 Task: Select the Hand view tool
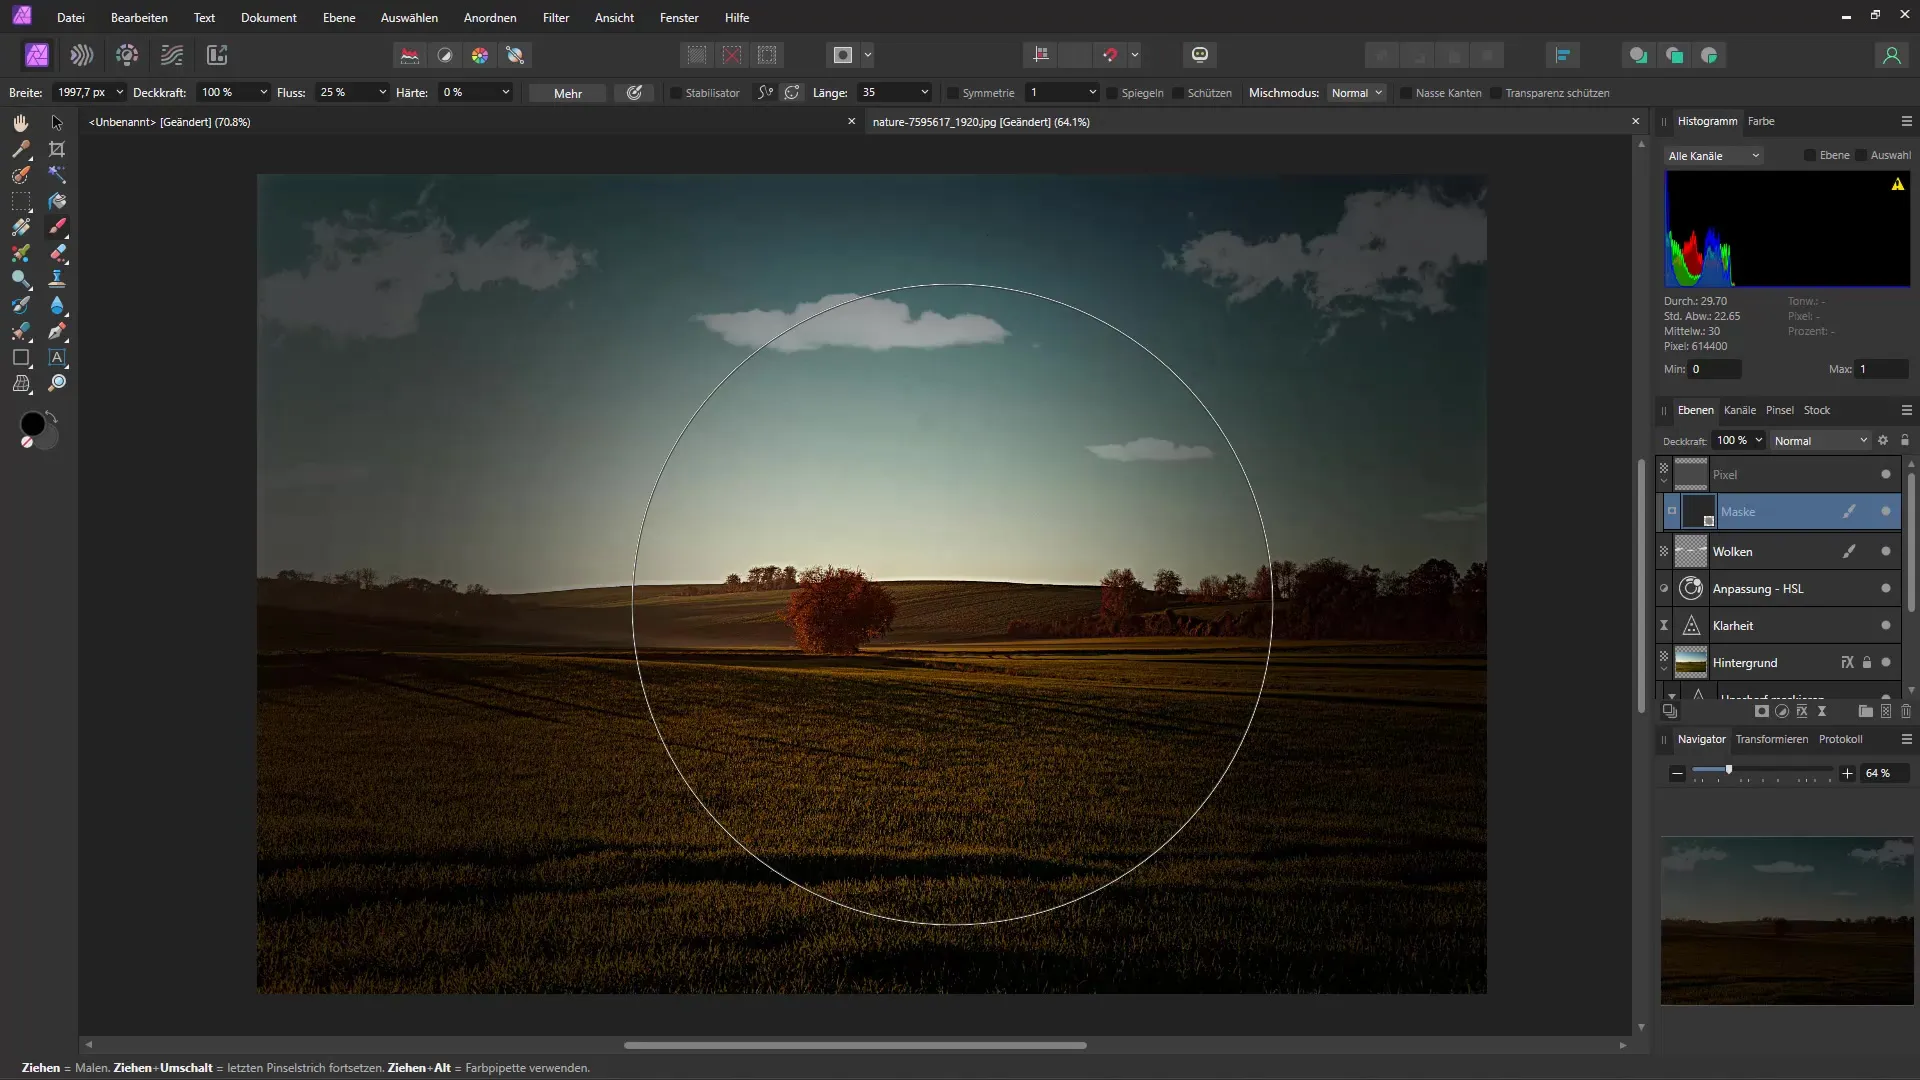point(21,123)
